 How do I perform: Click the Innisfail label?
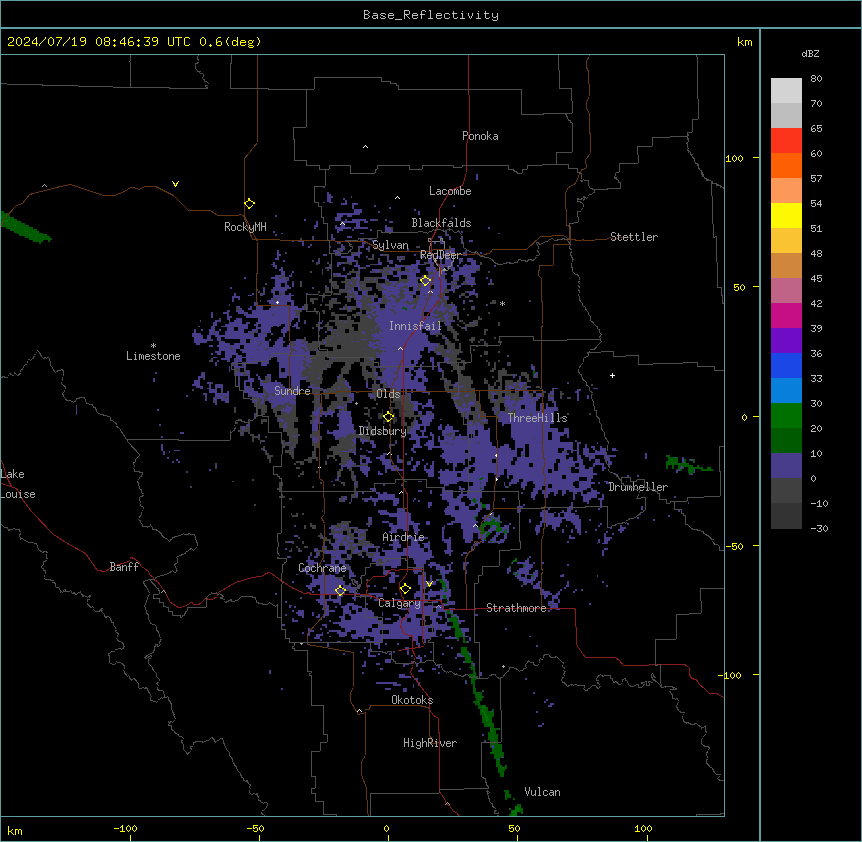(x=416, y=326)
